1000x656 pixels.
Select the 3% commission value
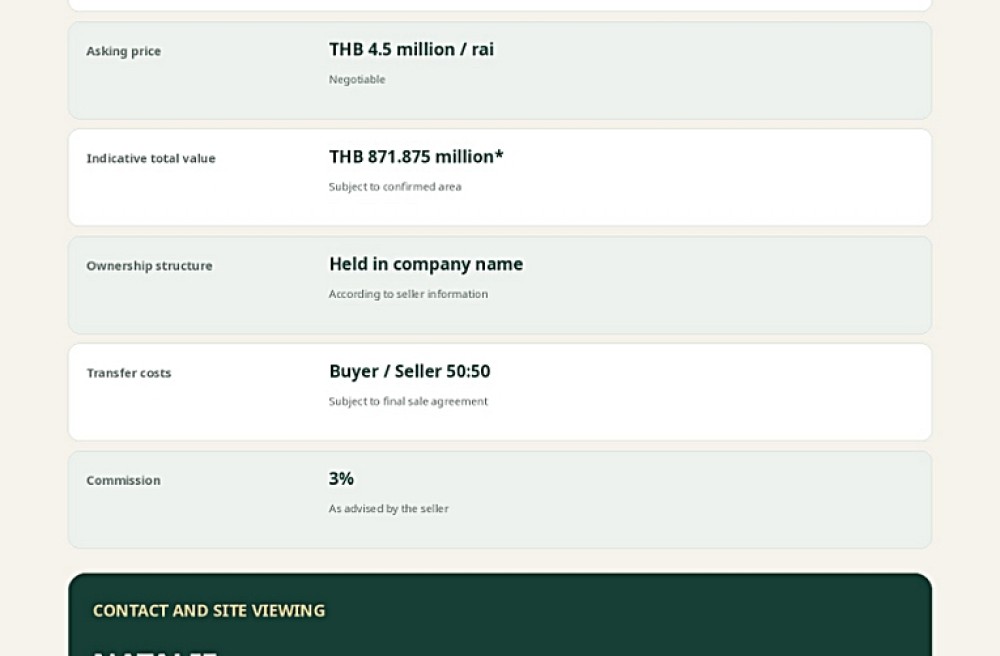(x=341, y=478)
